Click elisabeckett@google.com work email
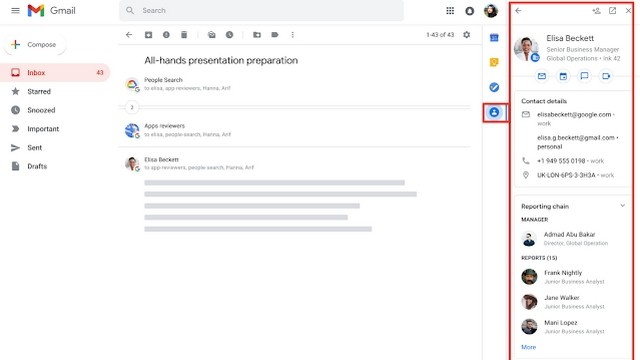 (574, 115)
